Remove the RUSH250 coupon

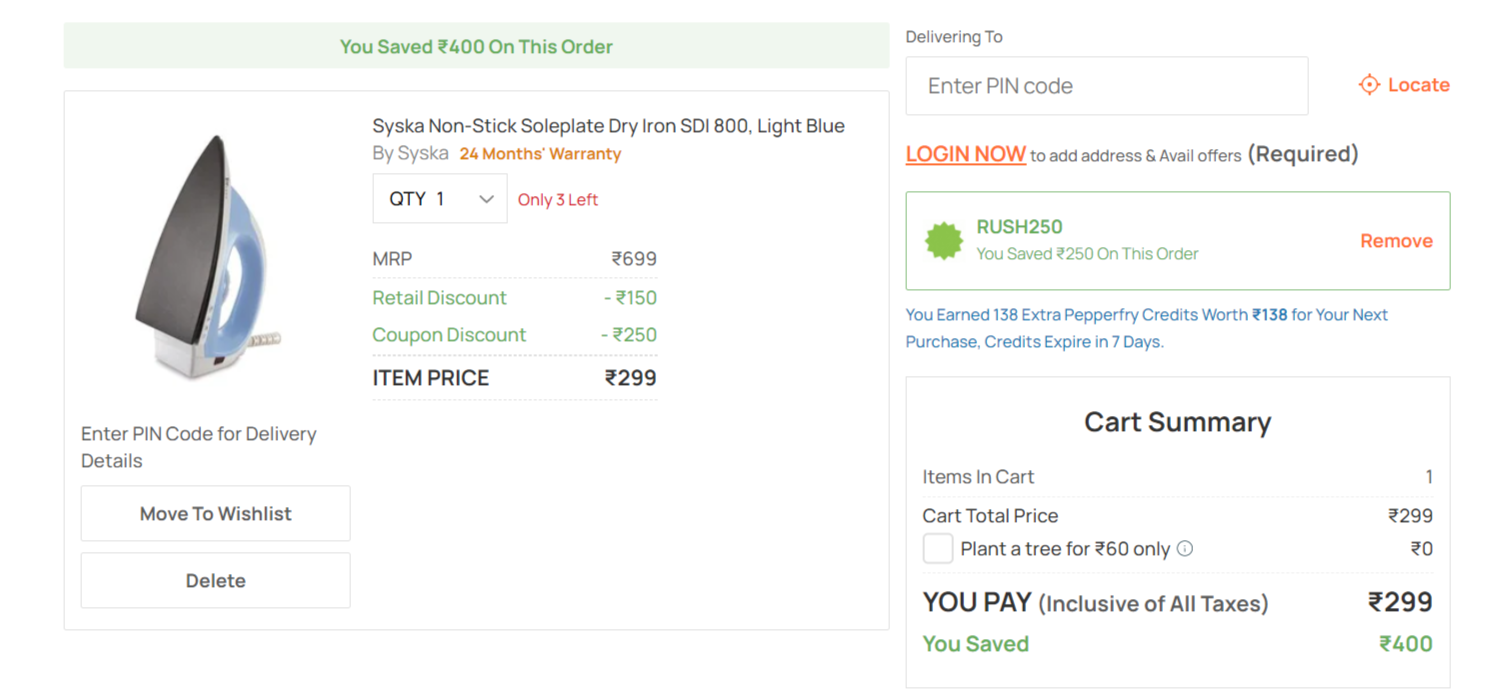pyautogui.click(x=1396, y=241)
